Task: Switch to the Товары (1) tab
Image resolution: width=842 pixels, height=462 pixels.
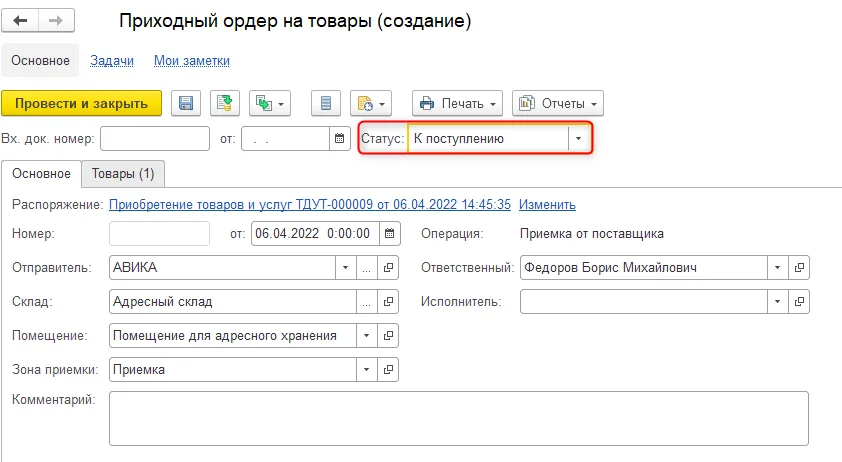Action: coord(123,174)
